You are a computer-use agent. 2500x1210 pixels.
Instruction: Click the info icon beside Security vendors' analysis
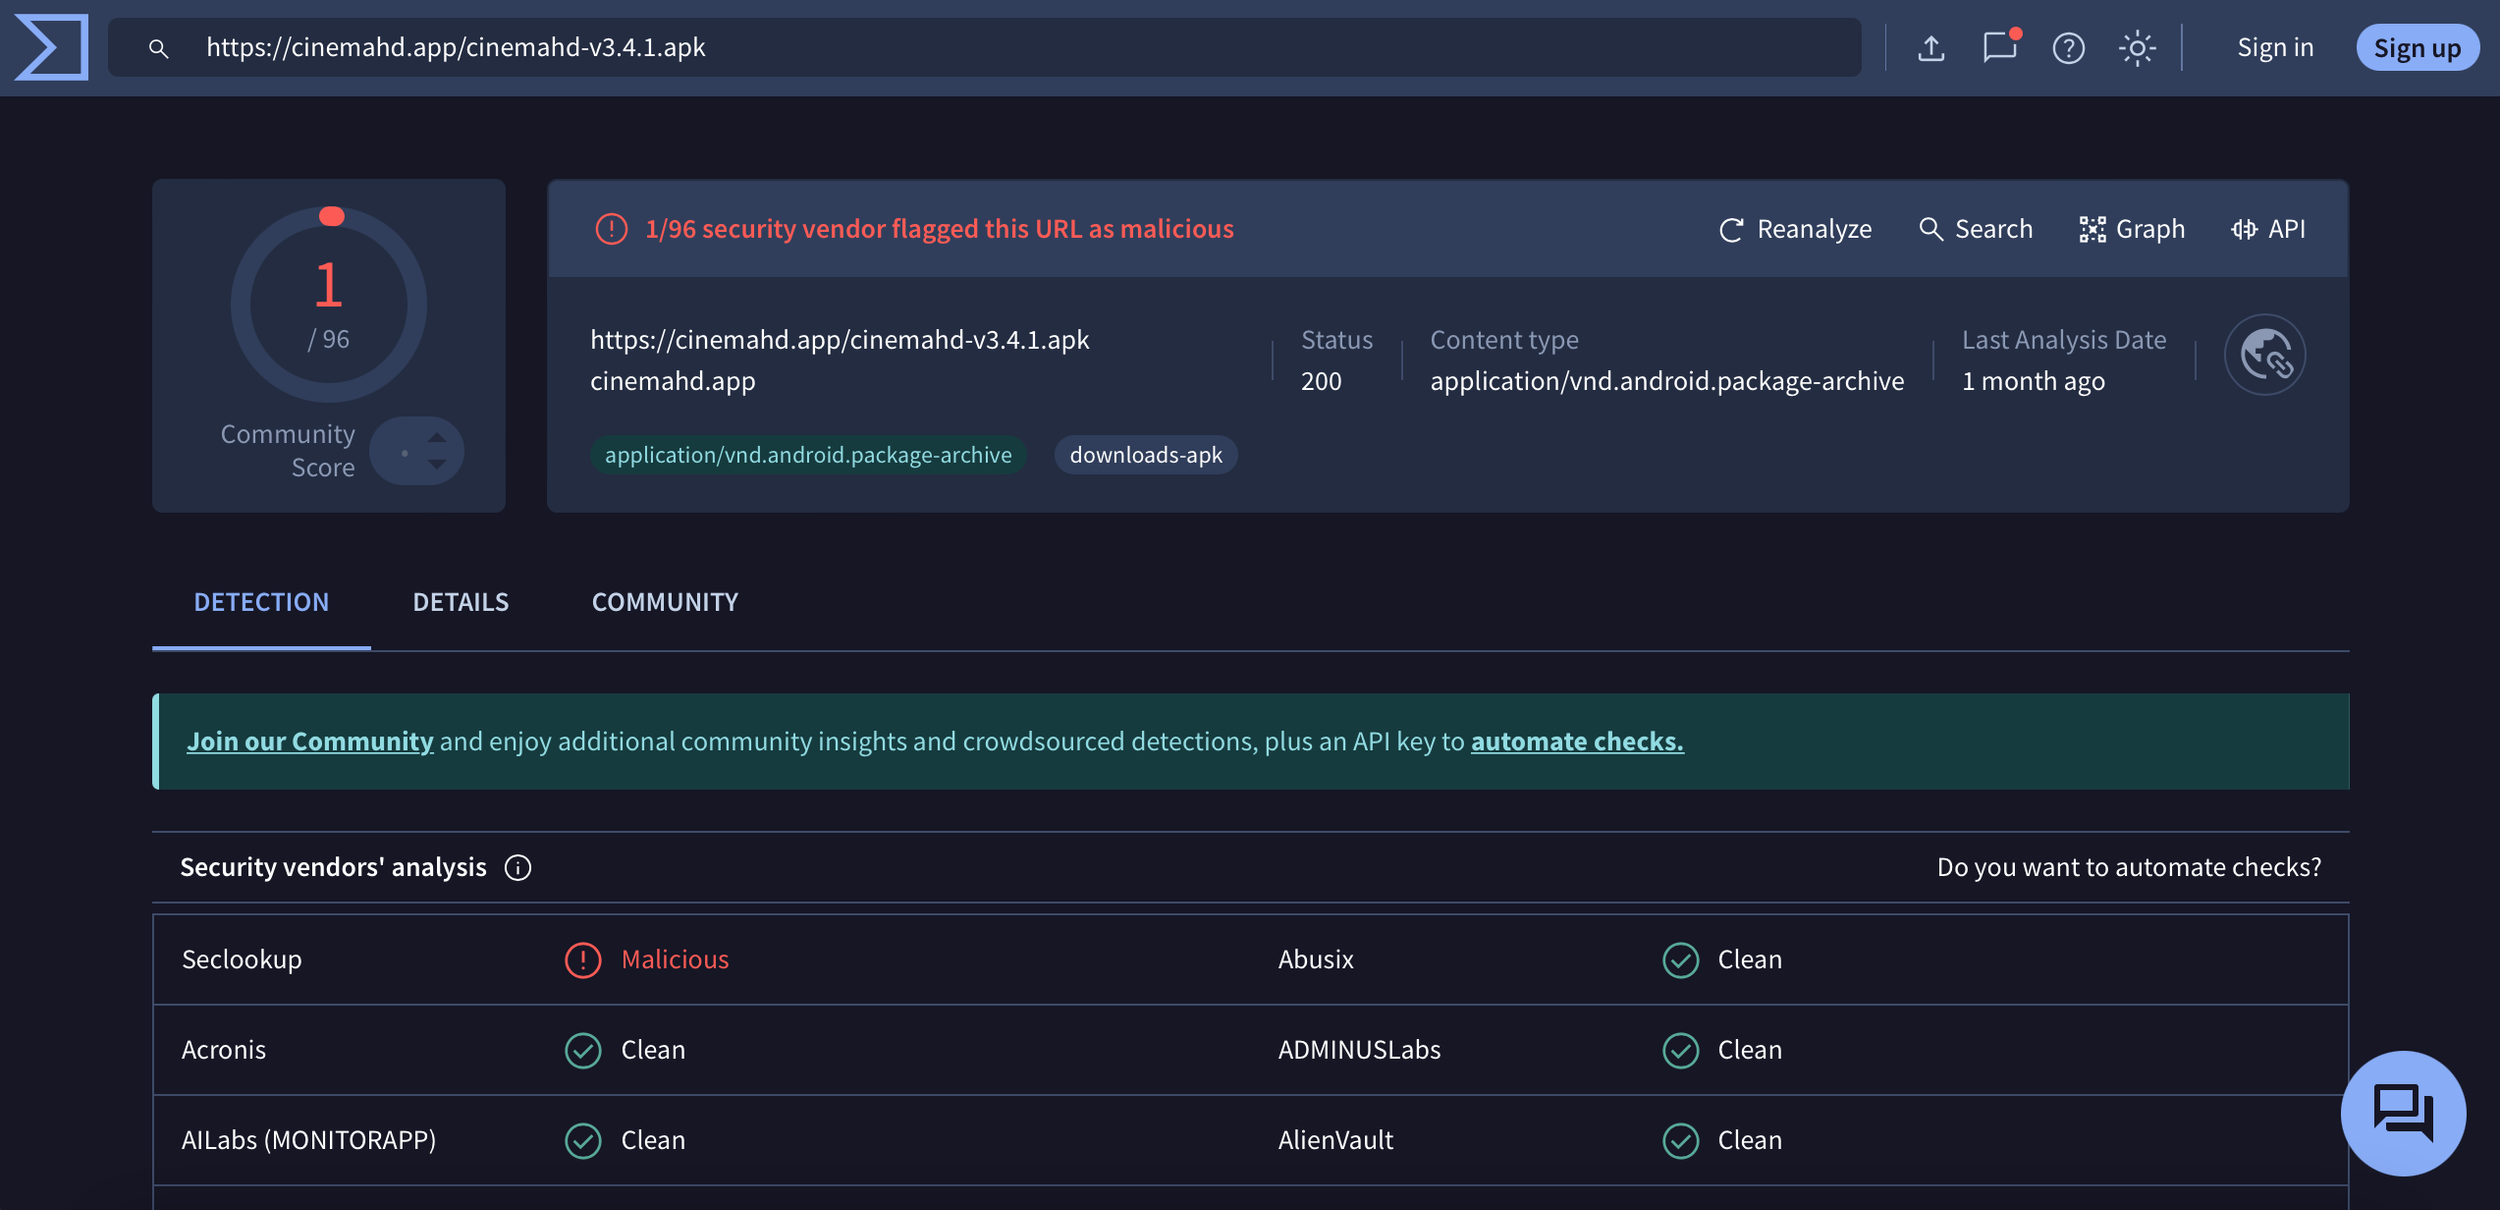518,867
